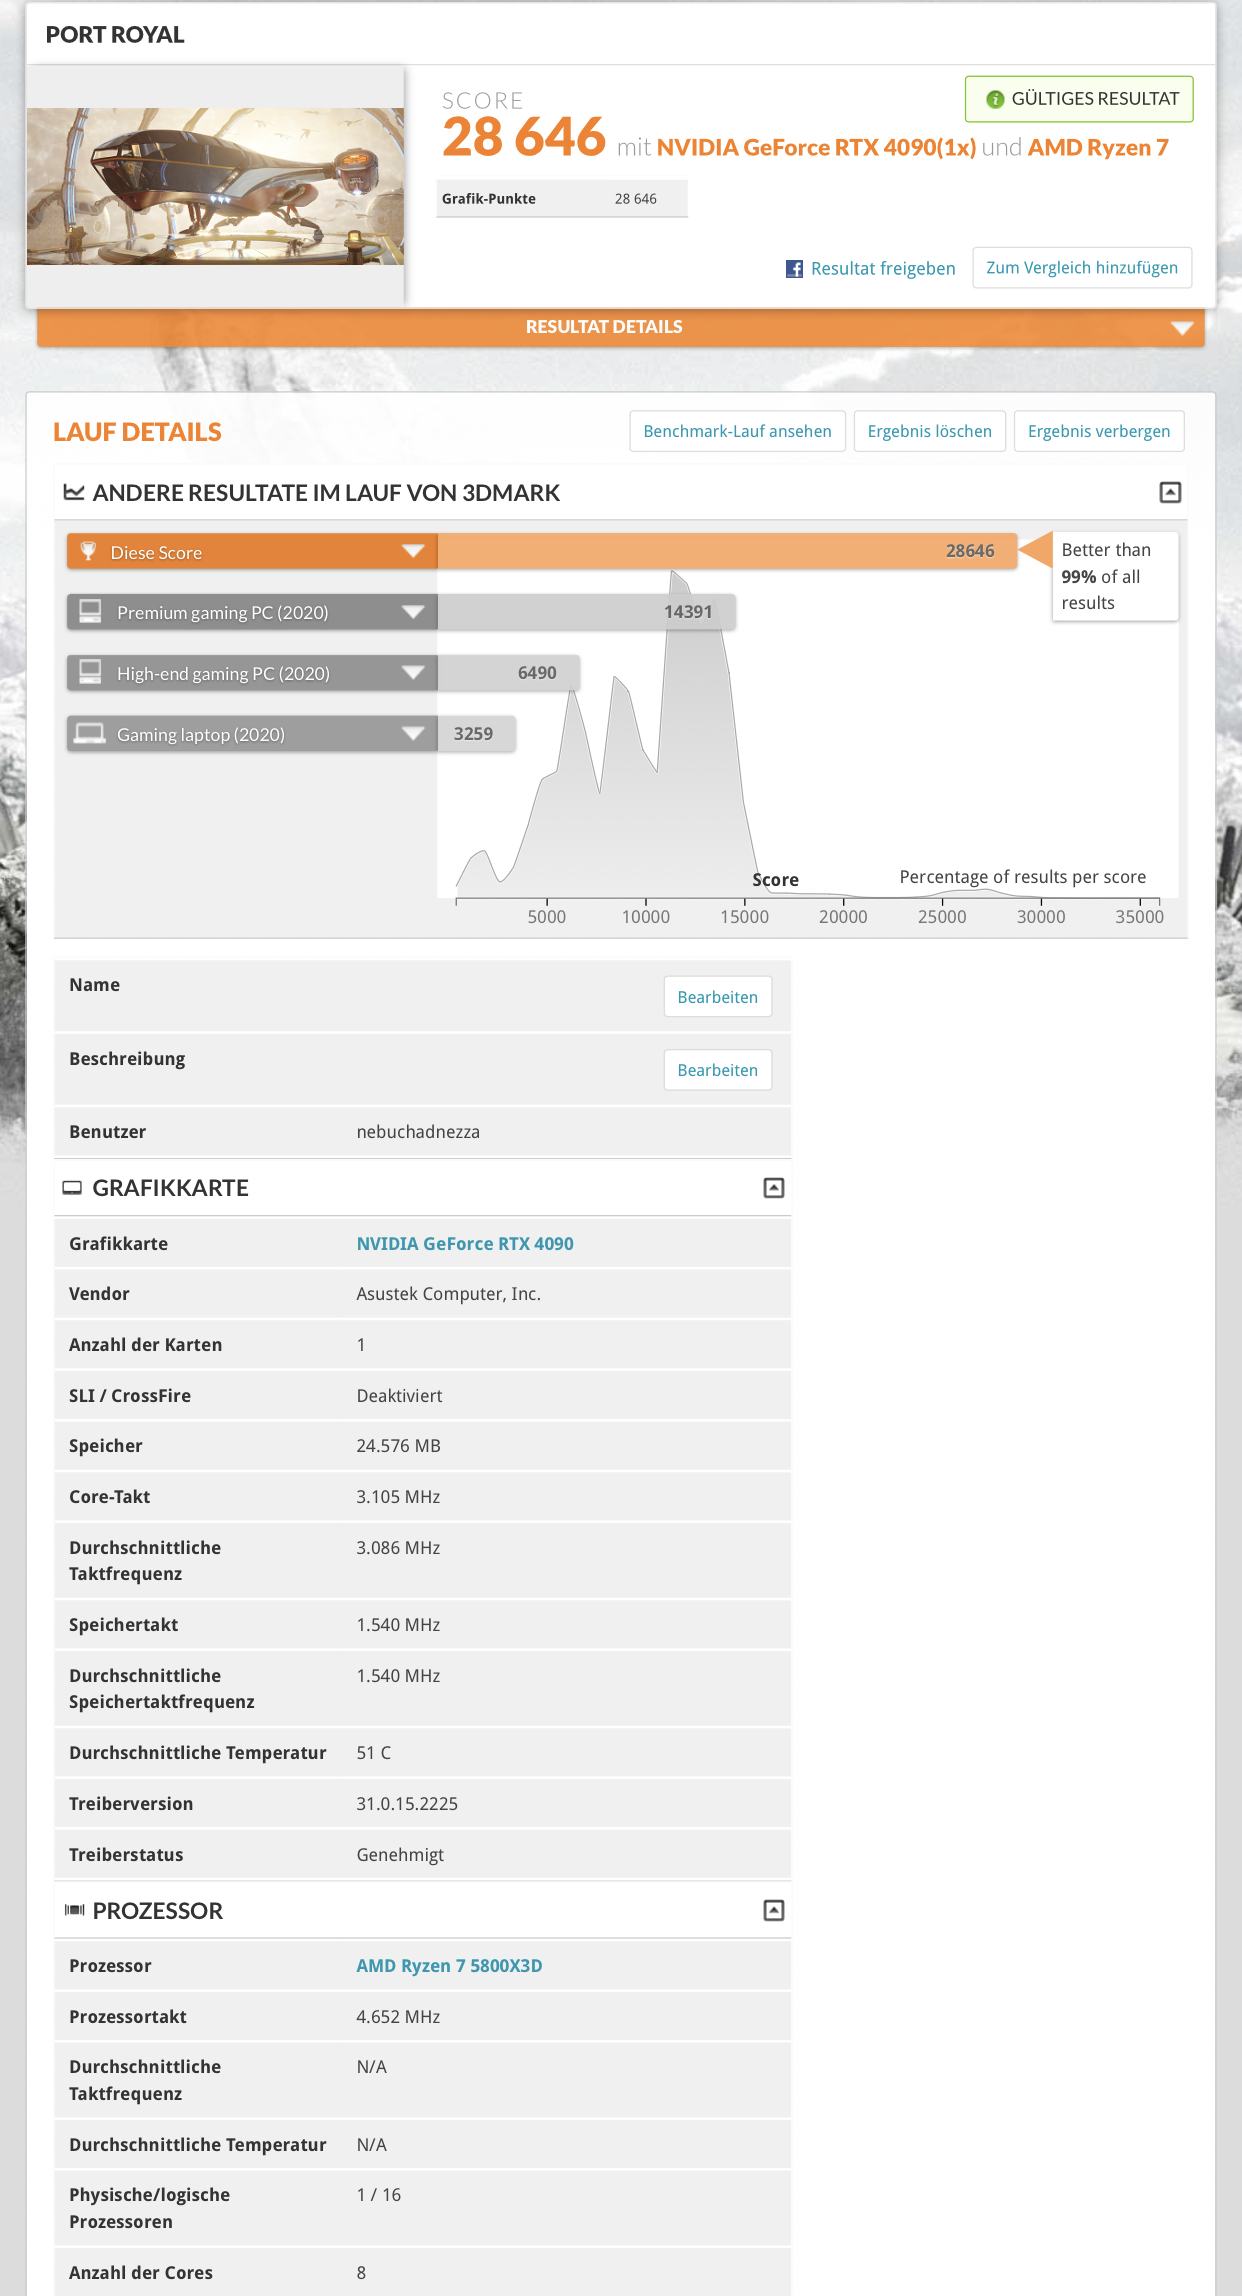Image resolution: width=1242 pixels, height=2296 pixels.
Task: Click the chart icon beside Andere Resultate heading
Action: (x=74, y=492)
